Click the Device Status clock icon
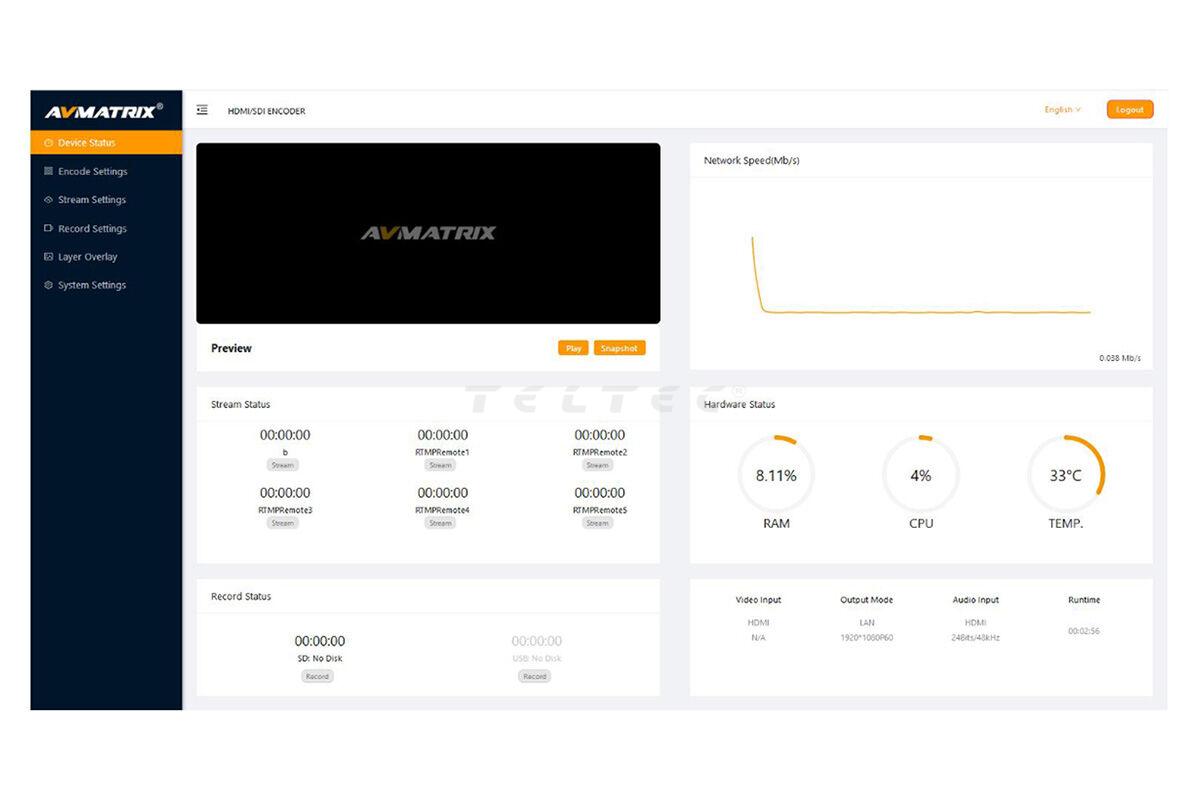The height and width of the screenshot is (800, 1200). 48,143
